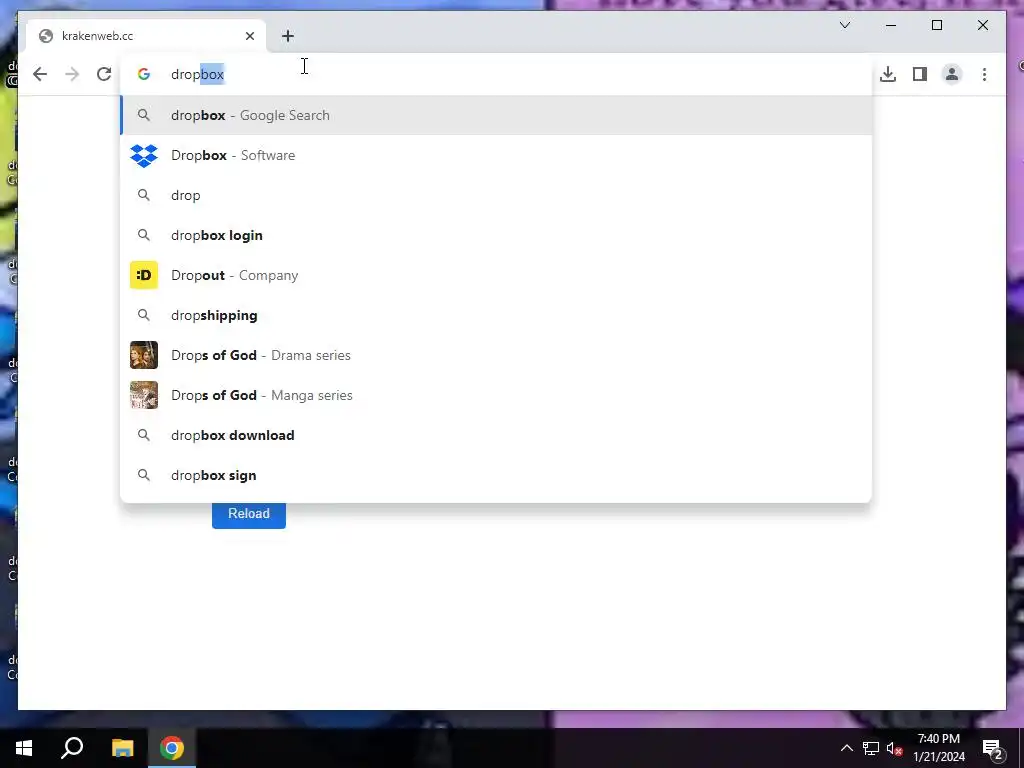Open clock showing 7:40 PM

pyautogui.click(x=938, y=748)
